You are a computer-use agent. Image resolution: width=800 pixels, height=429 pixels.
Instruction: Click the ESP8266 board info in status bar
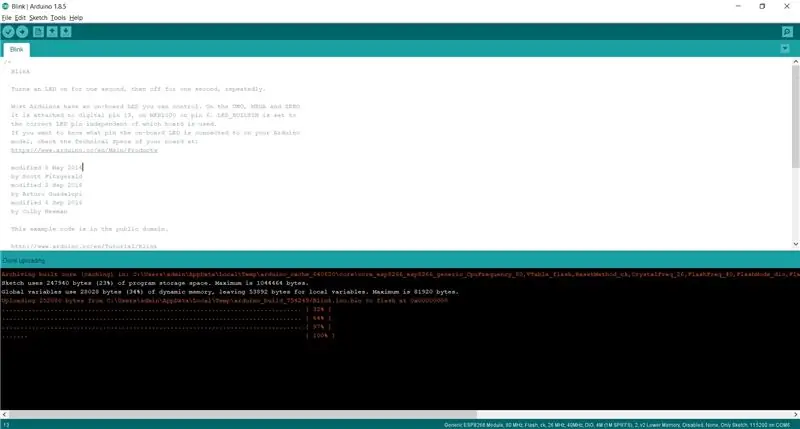tap(617, 425)
